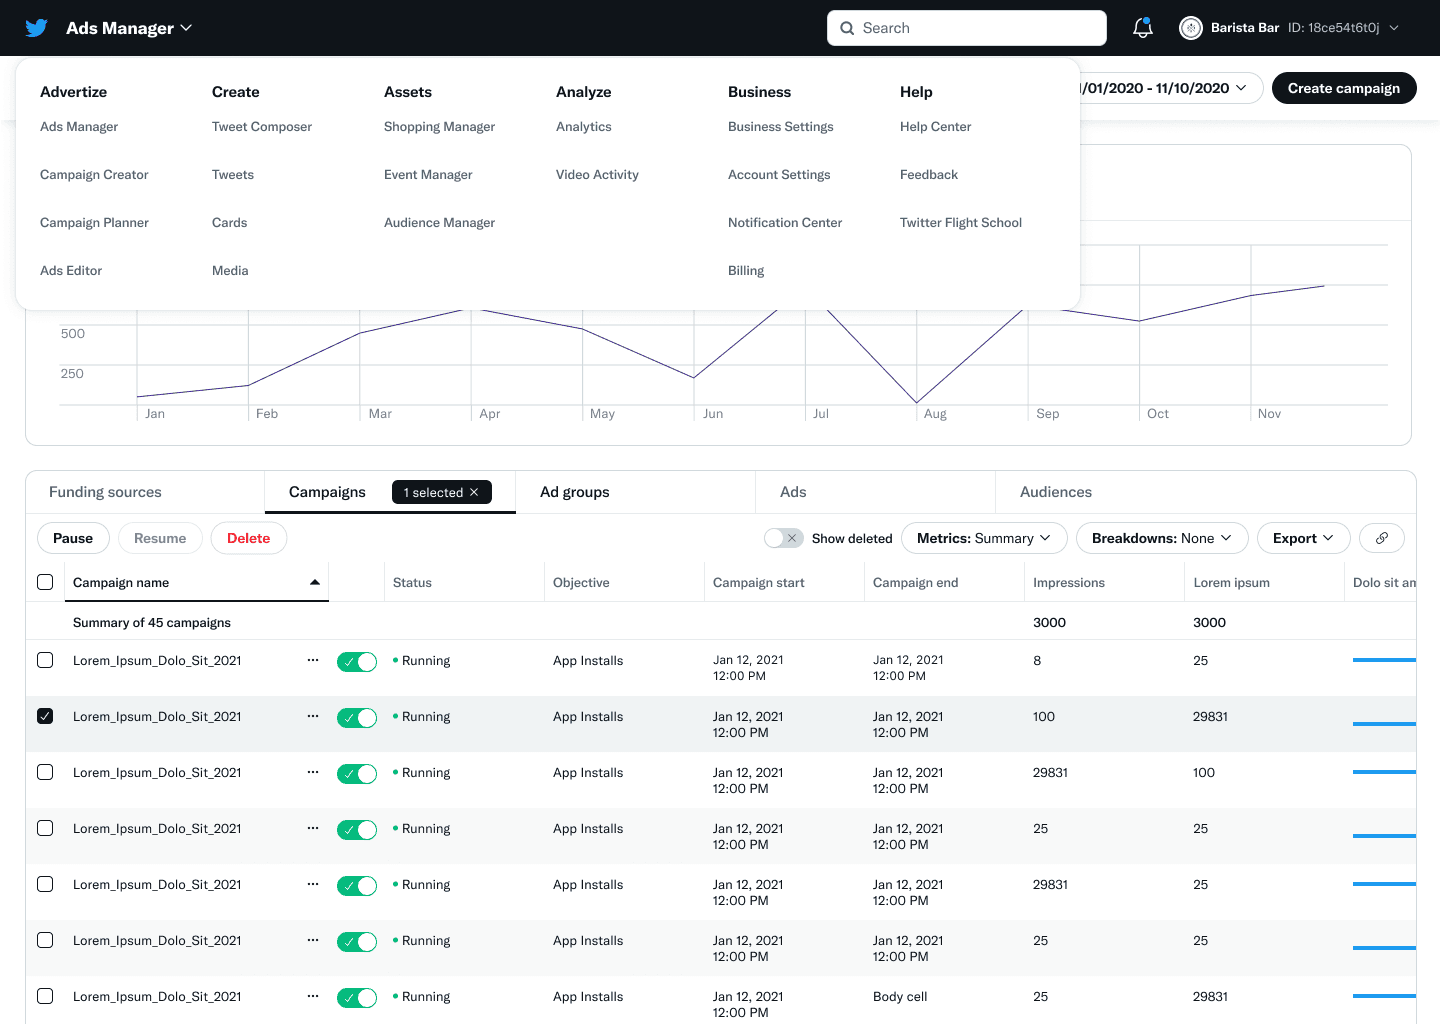Image resolution: width=1440 pixels, height=1024 pixels.
Task: Open the notification bell
Action: [x=1142, y=27]
